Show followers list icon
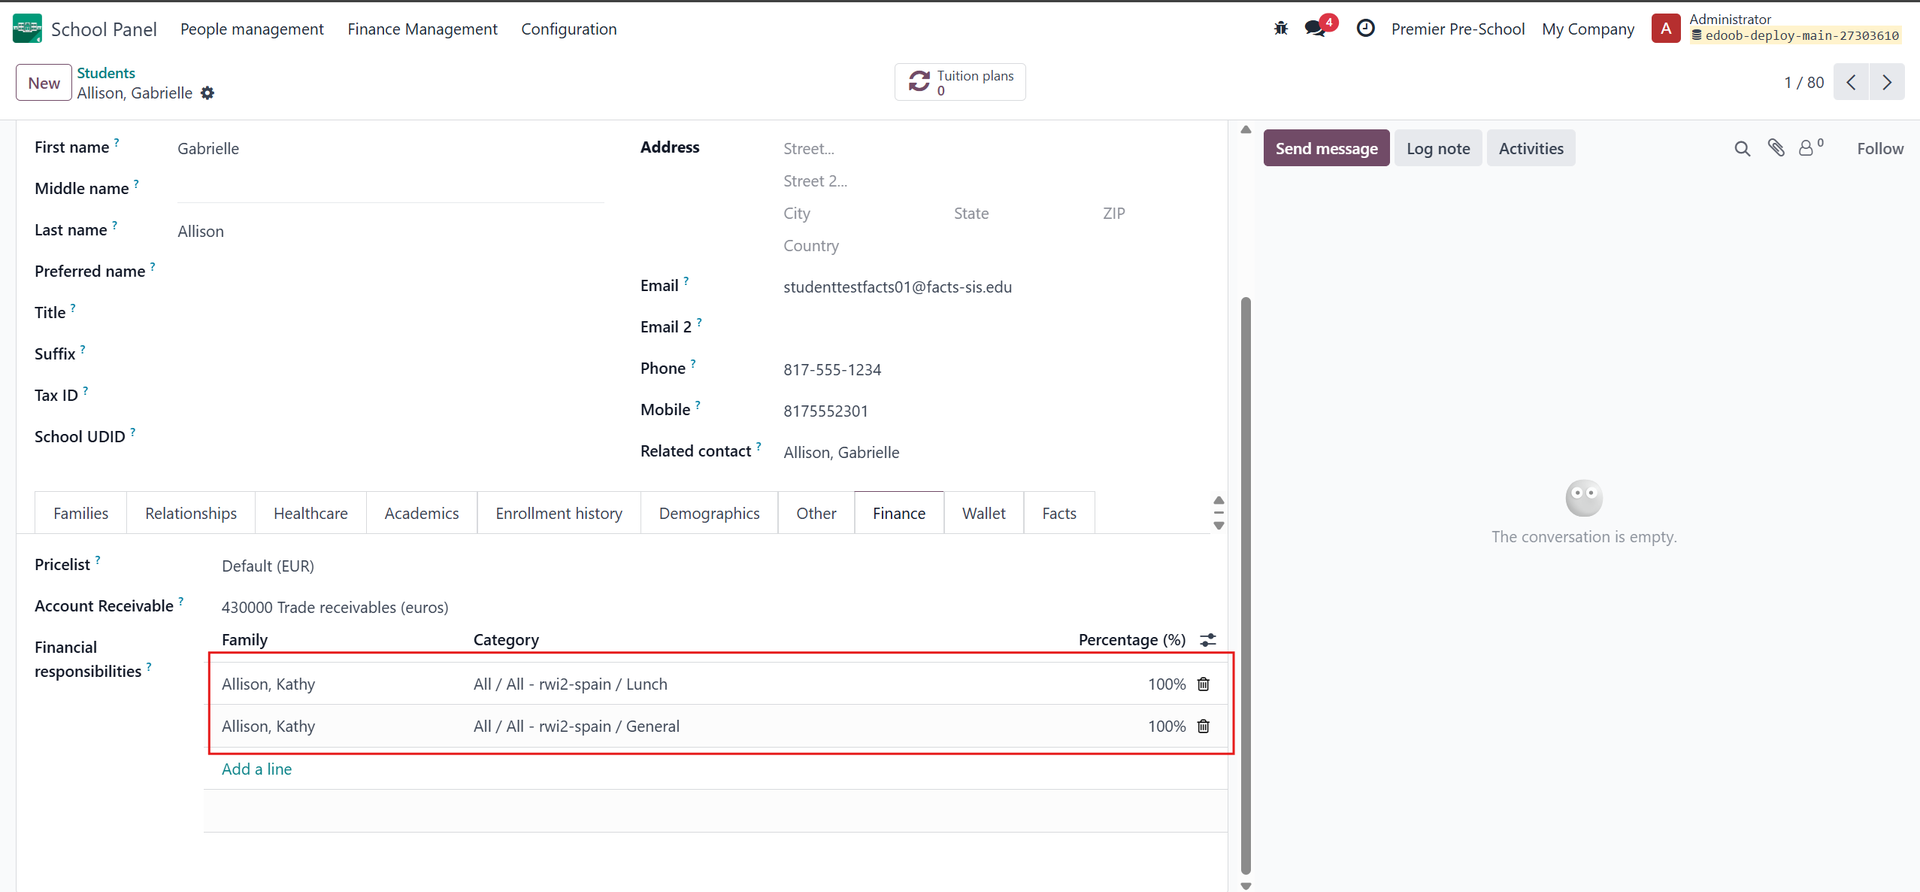The width and height of the screenshot is (1920, 892). (1810, 148)
